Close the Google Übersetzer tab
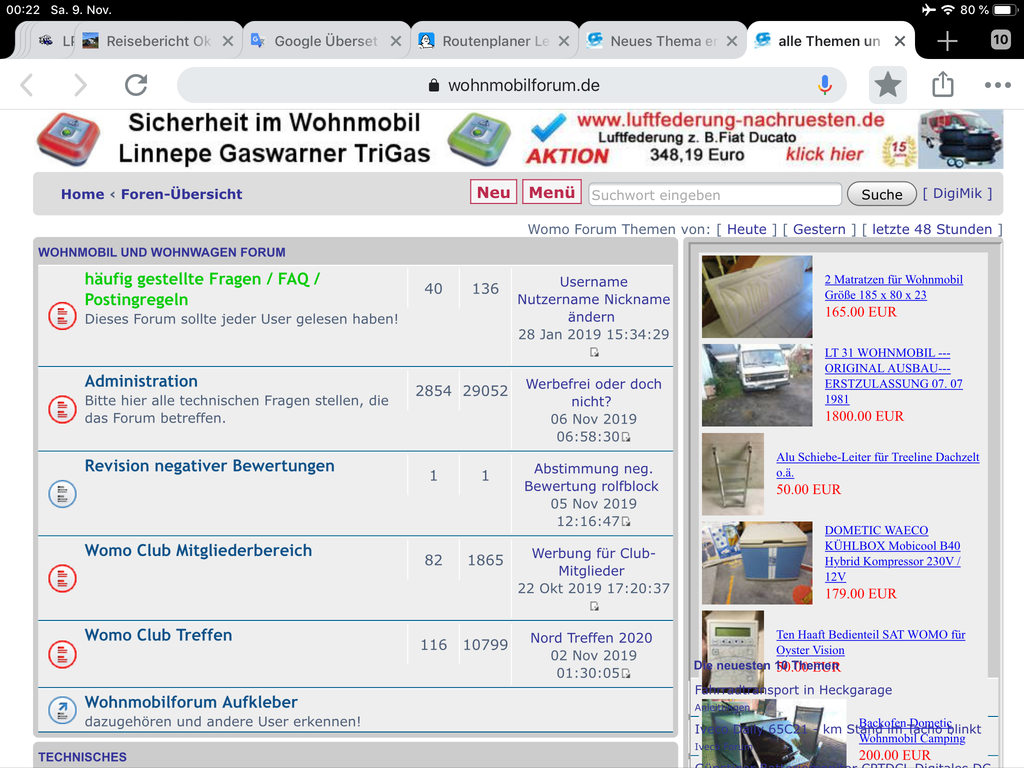Screen dimensions: 1024x768 click(x=396, y=41)
